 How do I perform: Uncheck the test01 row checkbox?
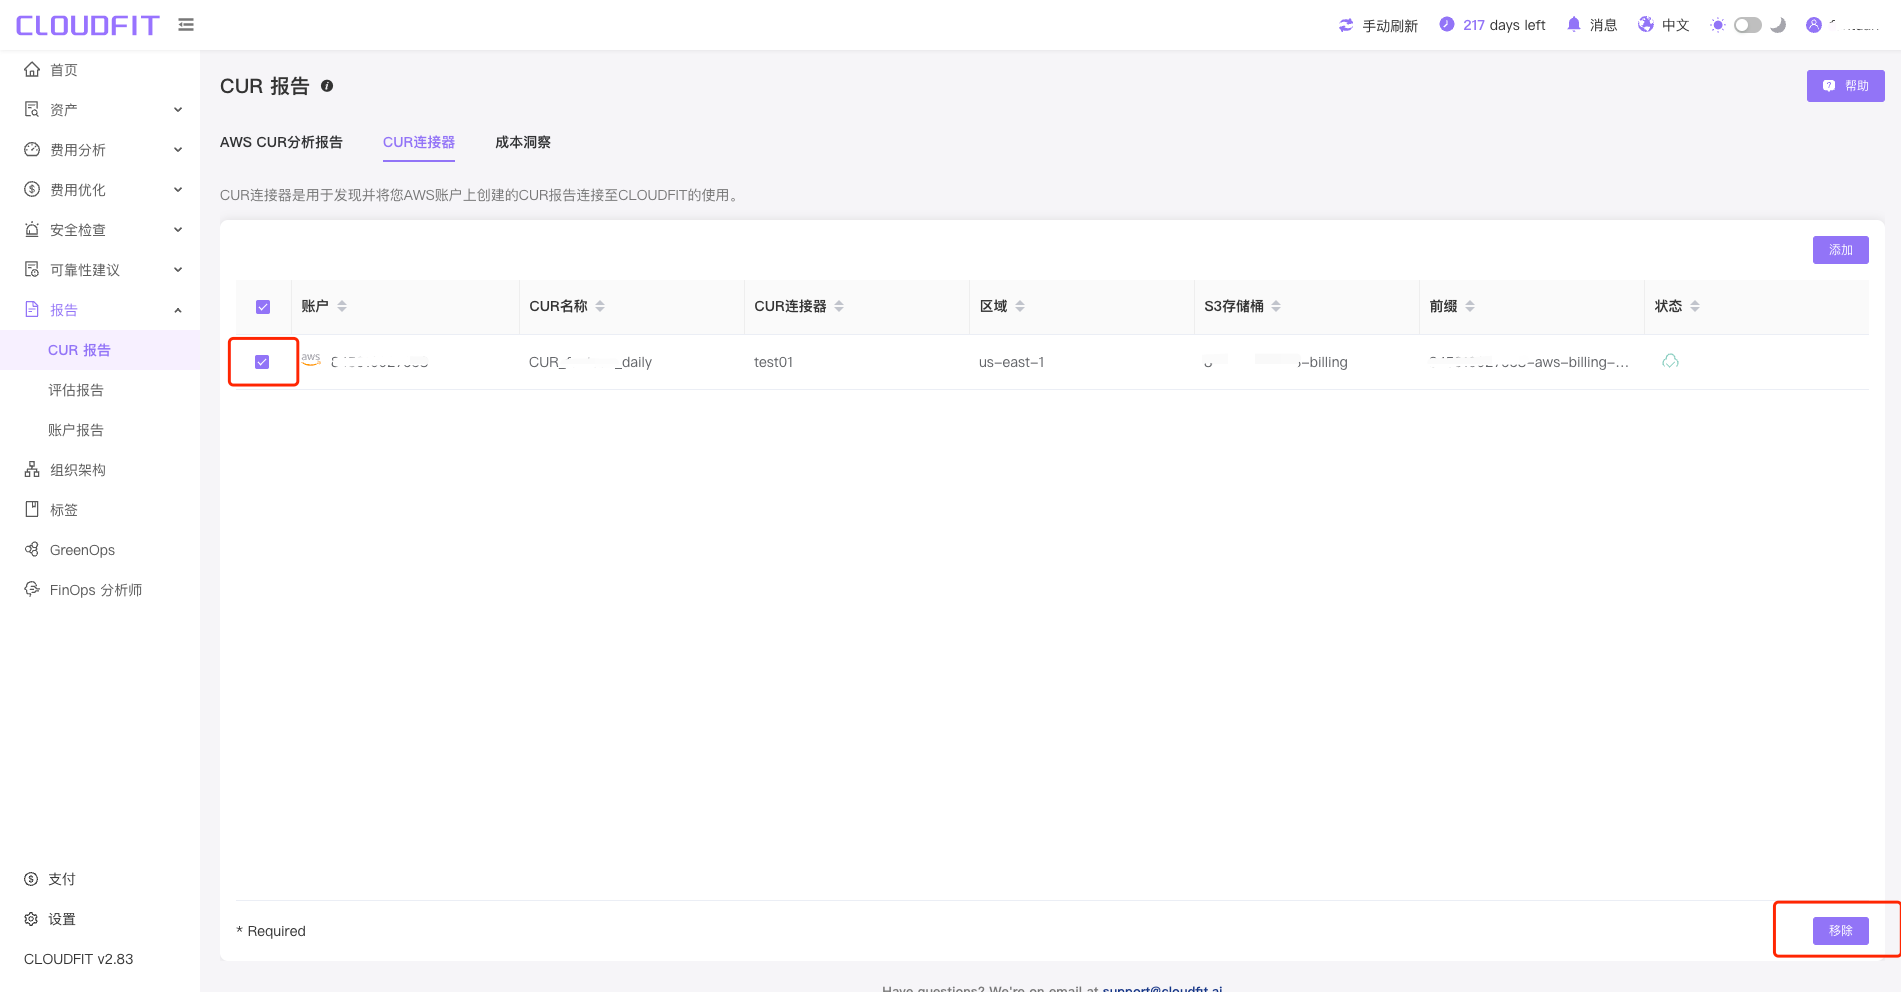[262, 362]
